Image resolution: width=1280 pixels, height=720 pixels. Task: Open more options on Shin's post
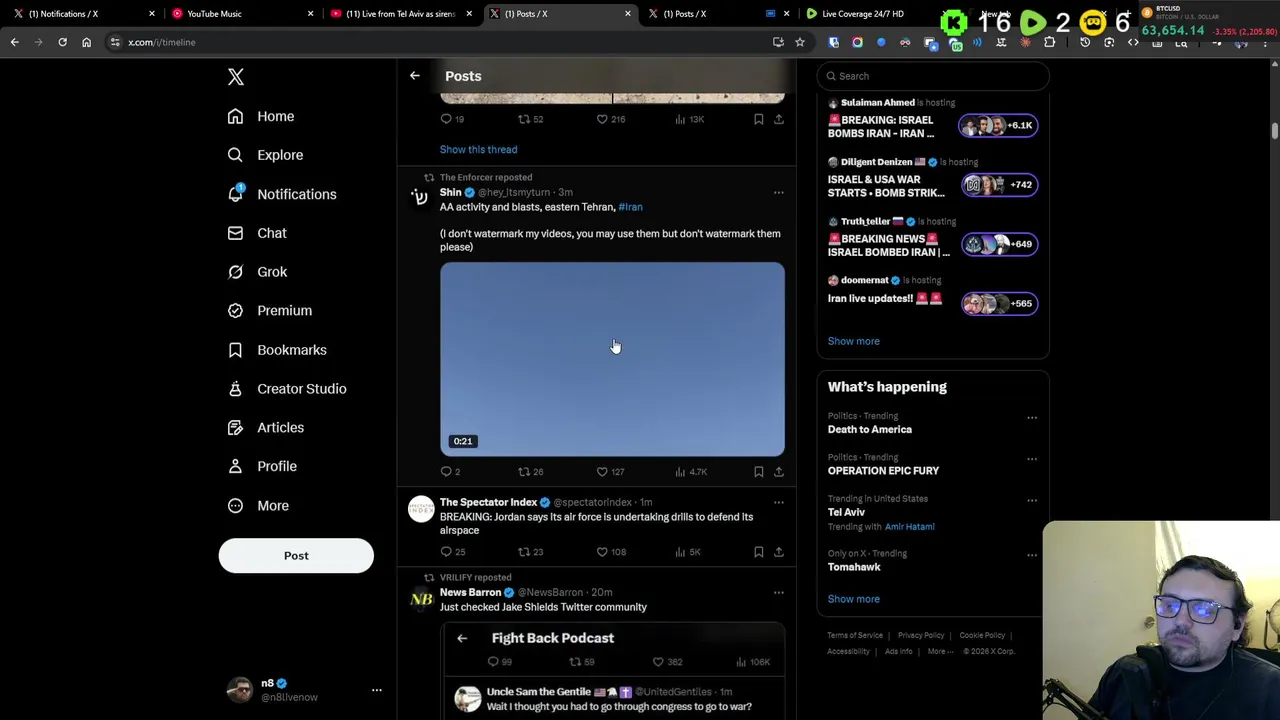click(x=778, y=192)
